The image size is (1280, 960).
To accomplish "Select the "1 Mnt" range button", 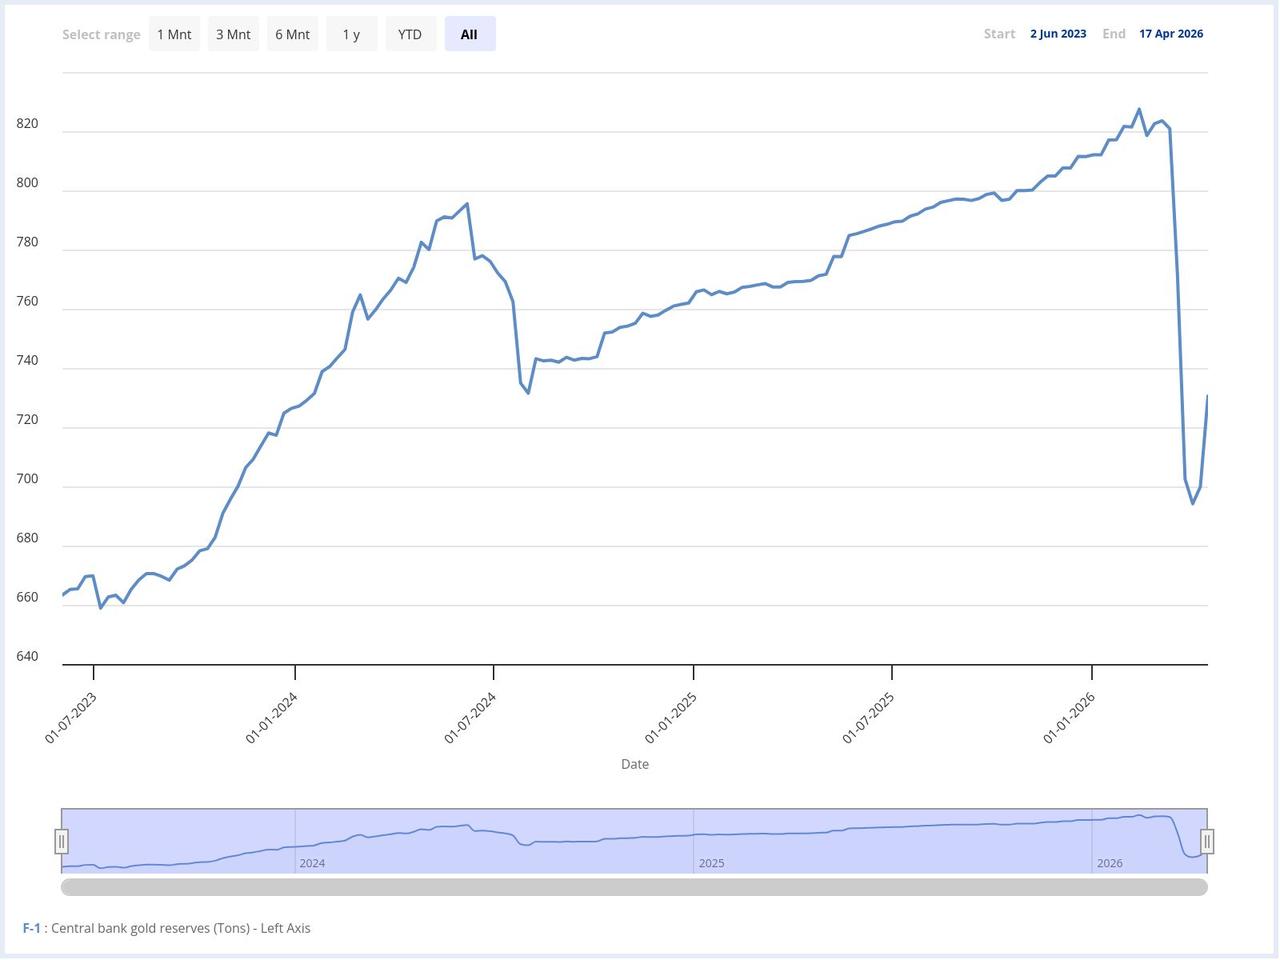I will [x=174, y=33].
